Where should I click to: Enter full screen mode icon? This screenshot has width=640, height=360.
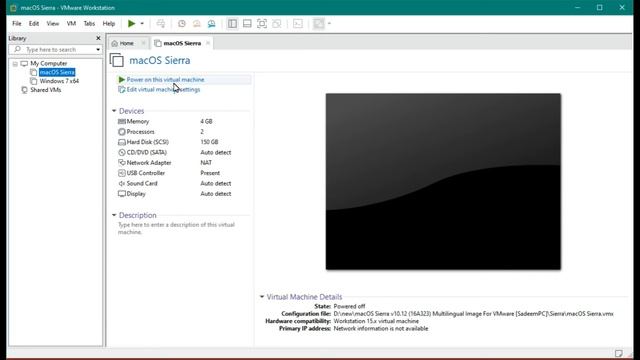262,24
